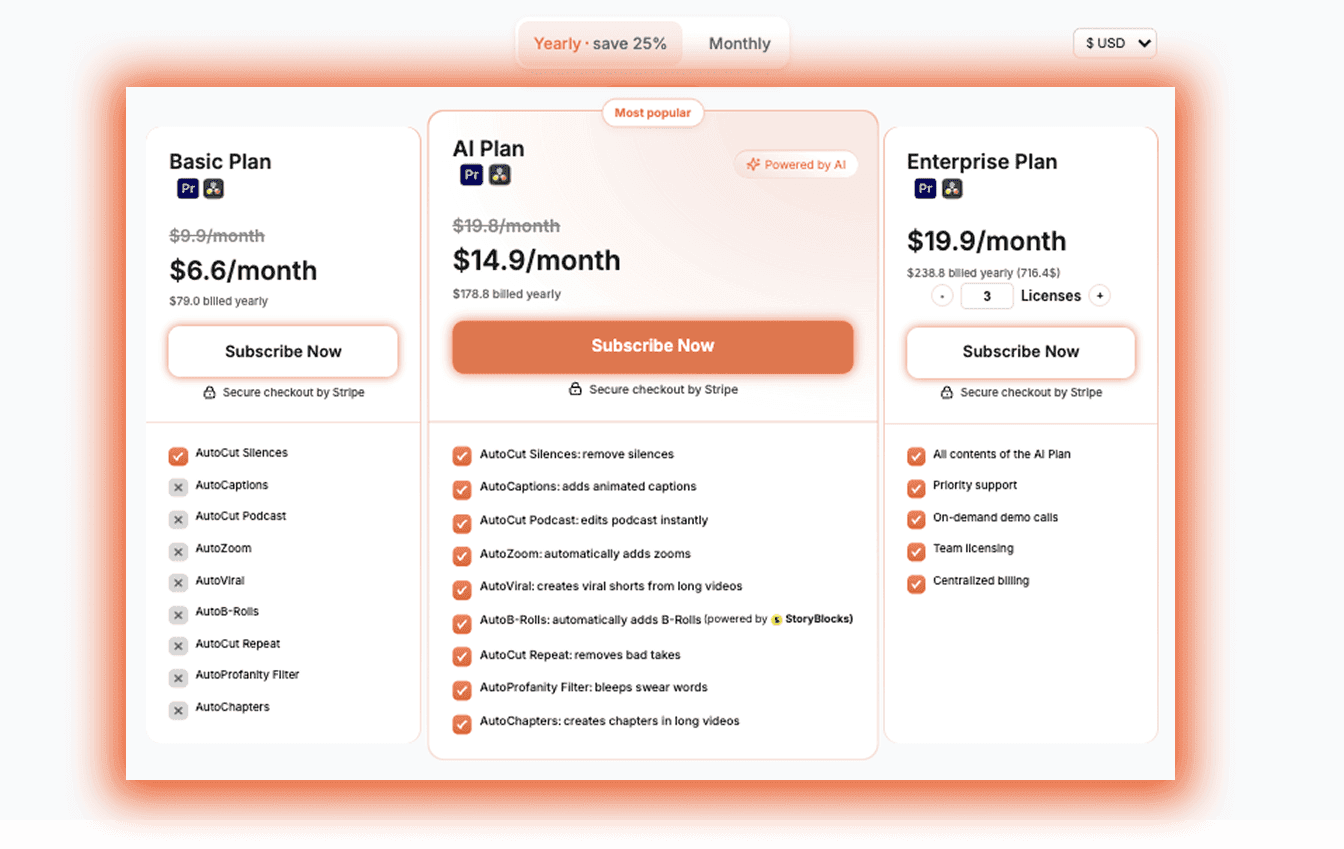Screen dimensions: 1344x849
Task: Toggle the AutoCut Silences checkmark in Basic Plan
Action: [178, 455]
